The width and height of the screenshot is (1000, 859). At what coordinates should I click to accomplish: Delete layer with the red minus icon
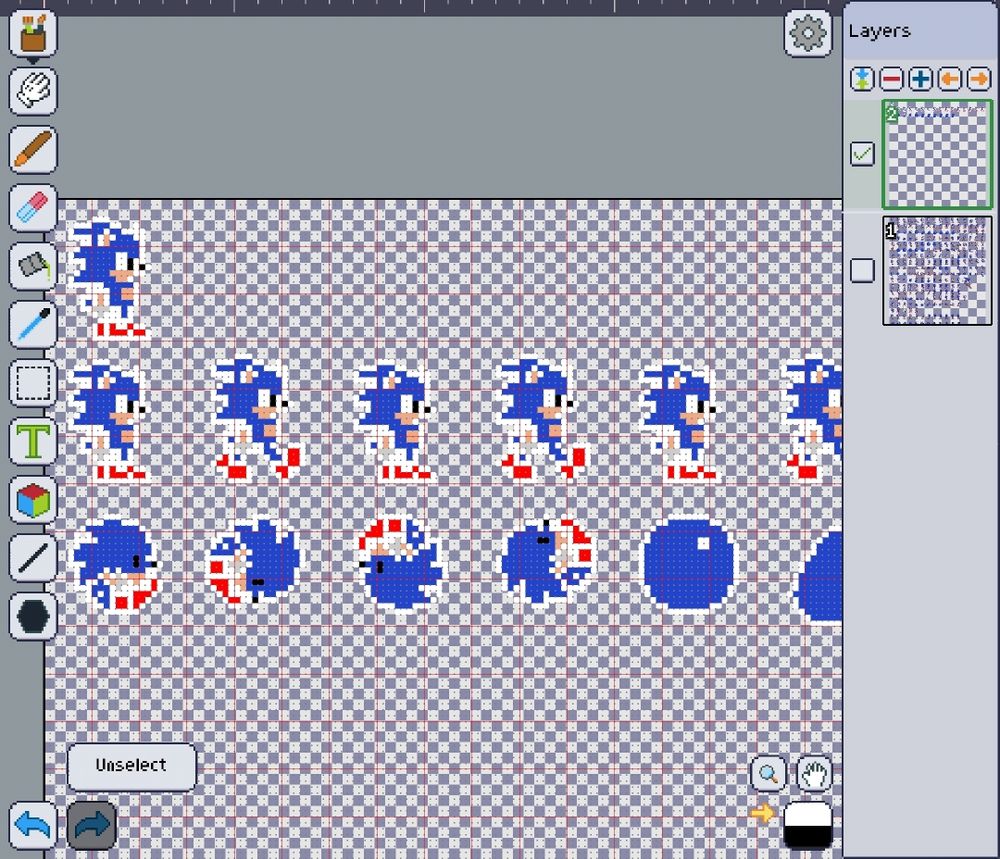click(x=892, y=79)
